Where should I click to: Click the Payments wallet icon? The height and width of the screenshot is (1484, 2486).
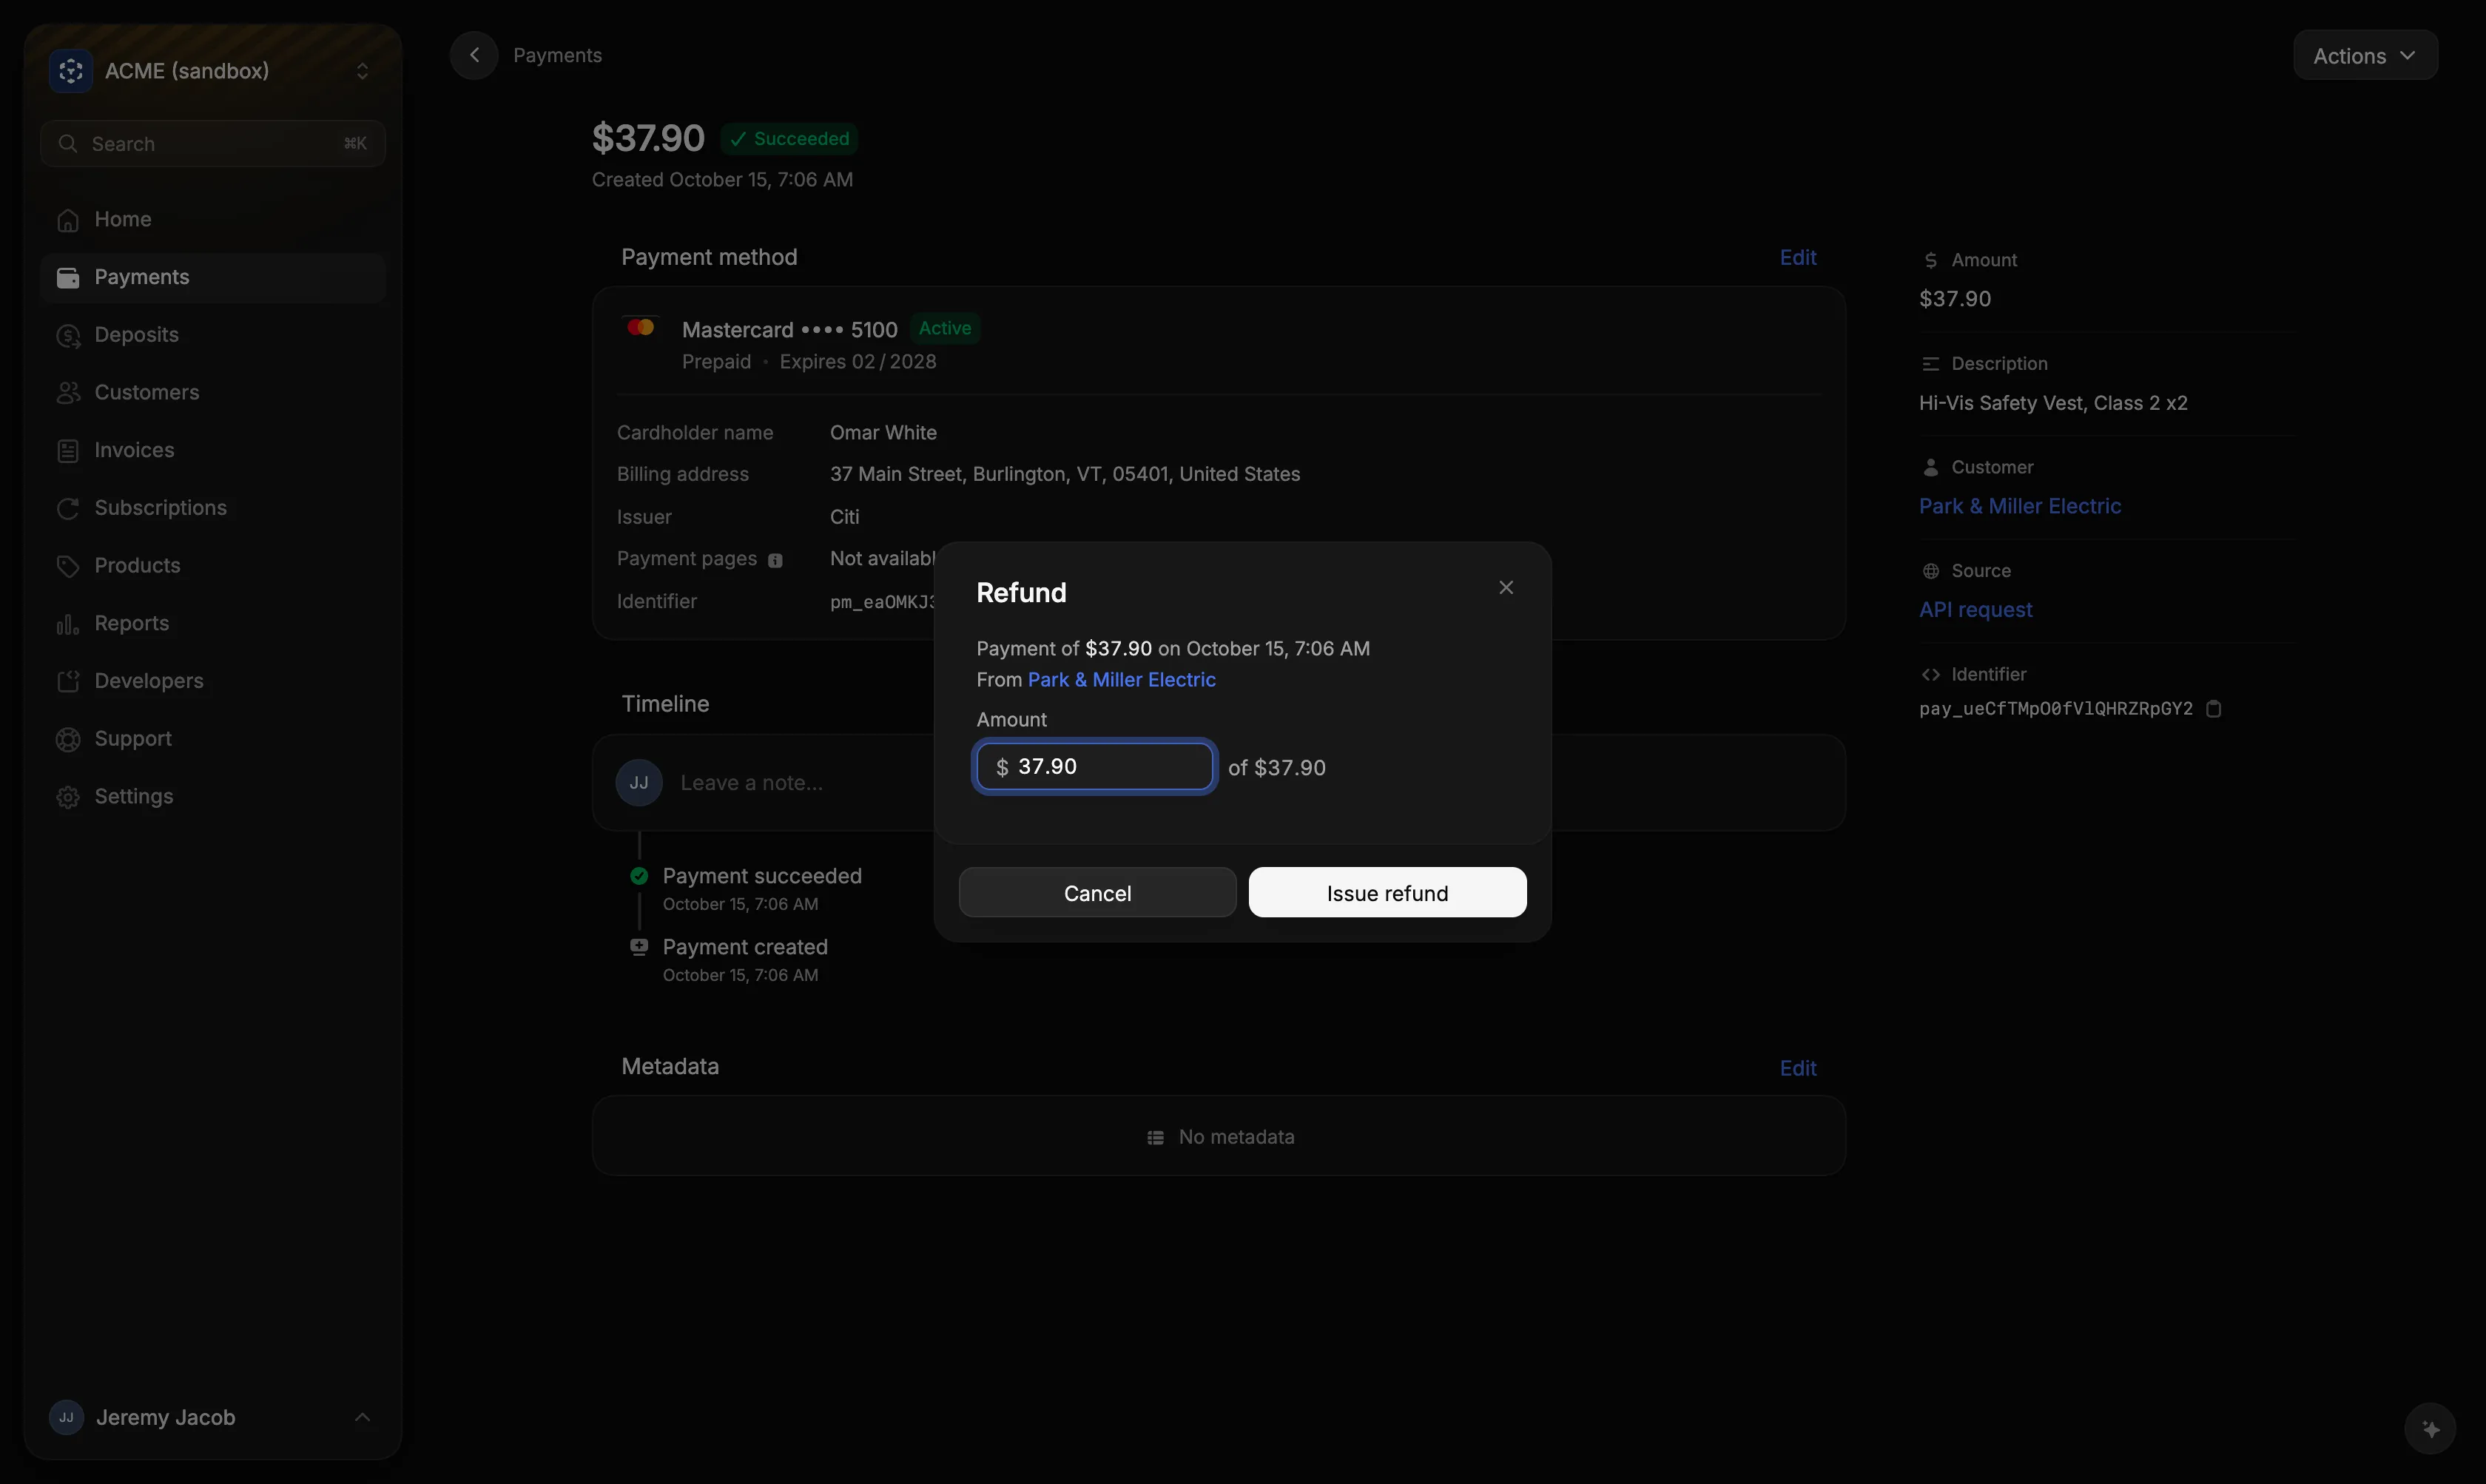[68, 278]
